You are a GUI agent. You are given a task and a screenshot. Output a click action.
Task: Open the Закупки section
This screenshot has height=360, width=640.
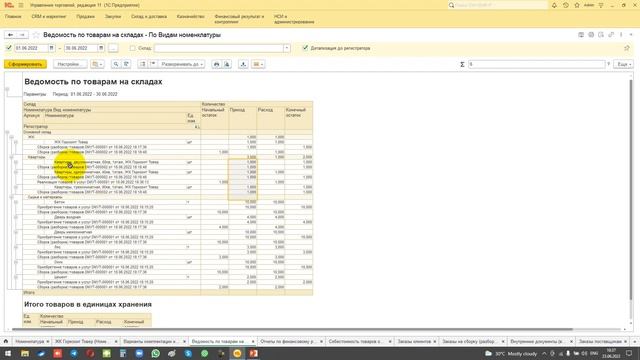tap(113, 17)
